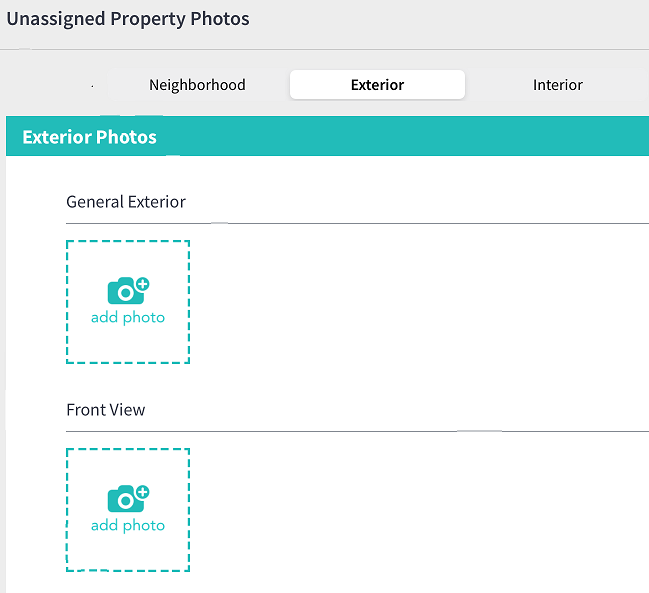This screenshot has height=593, width=649.
Task: Click the Exterior Photos heading text
Action: (89, 137)
